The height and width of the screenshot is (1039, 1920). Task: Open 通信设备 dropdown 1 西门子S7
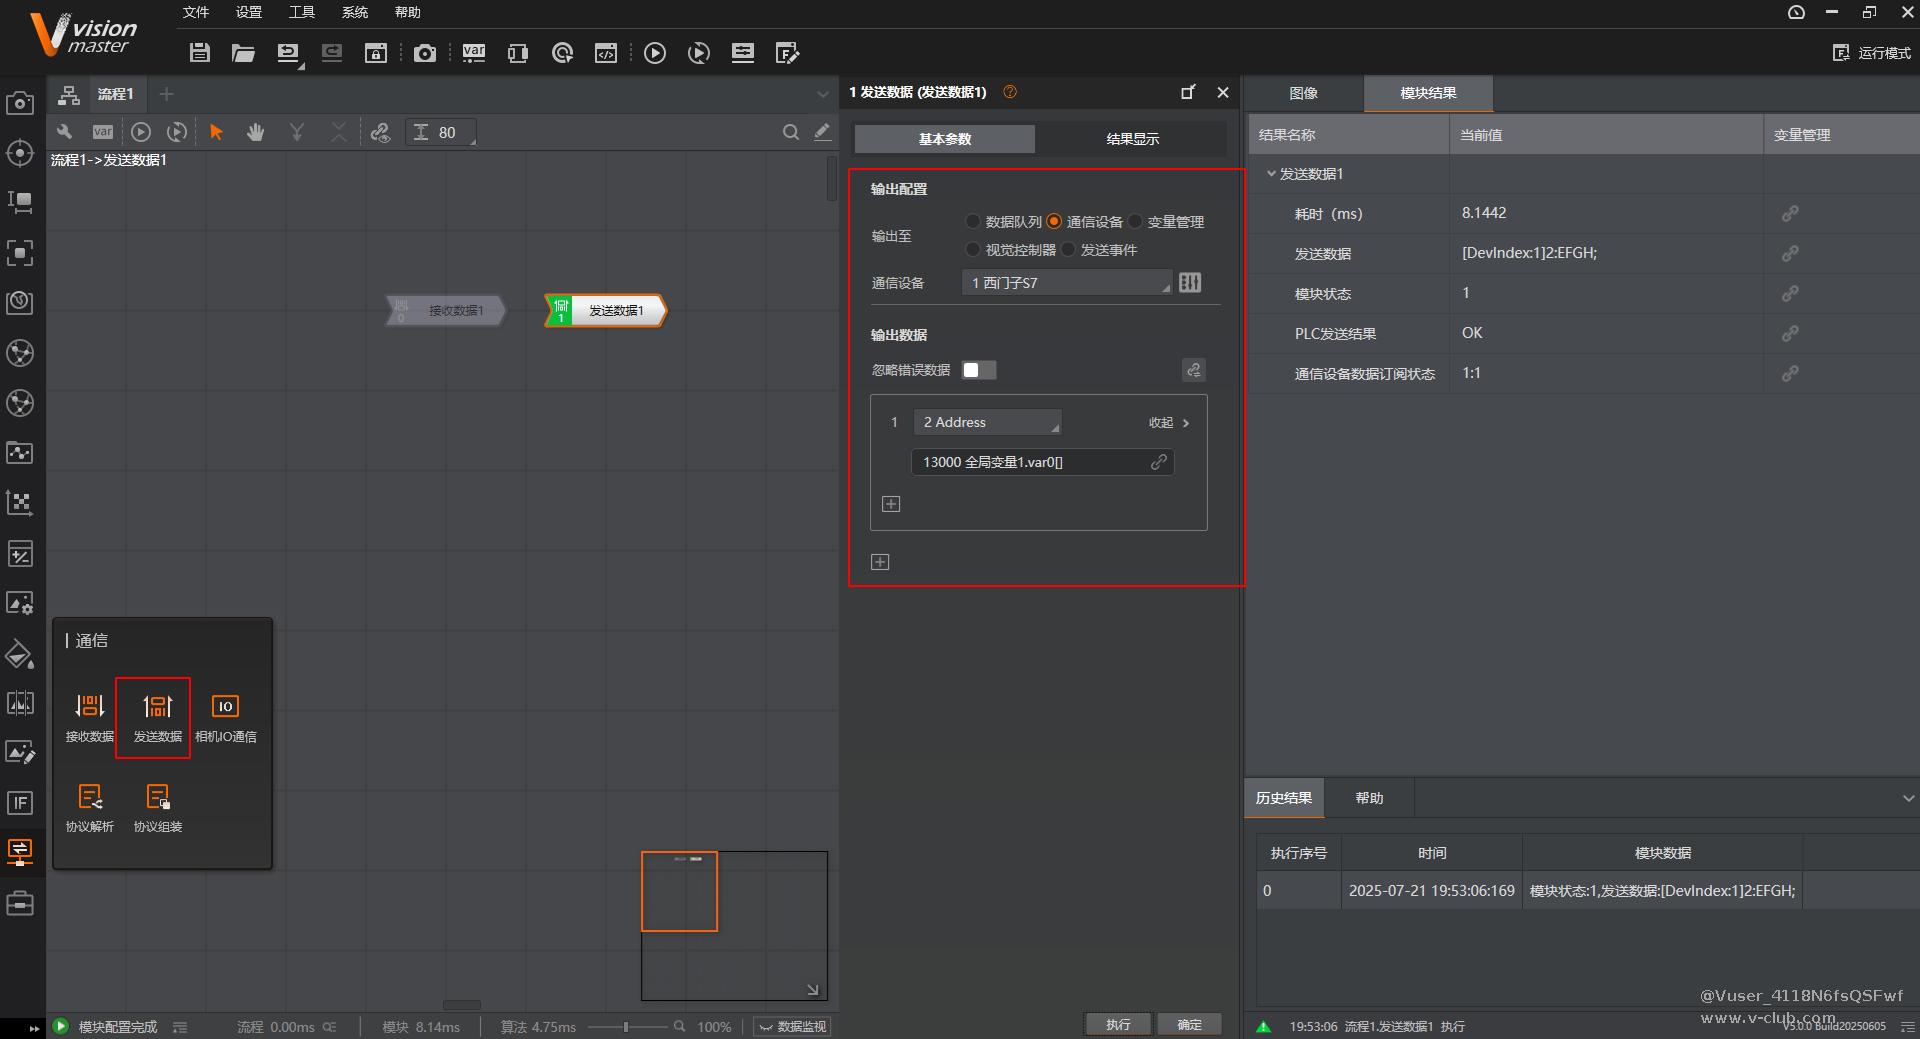(x=1067, y=283)
